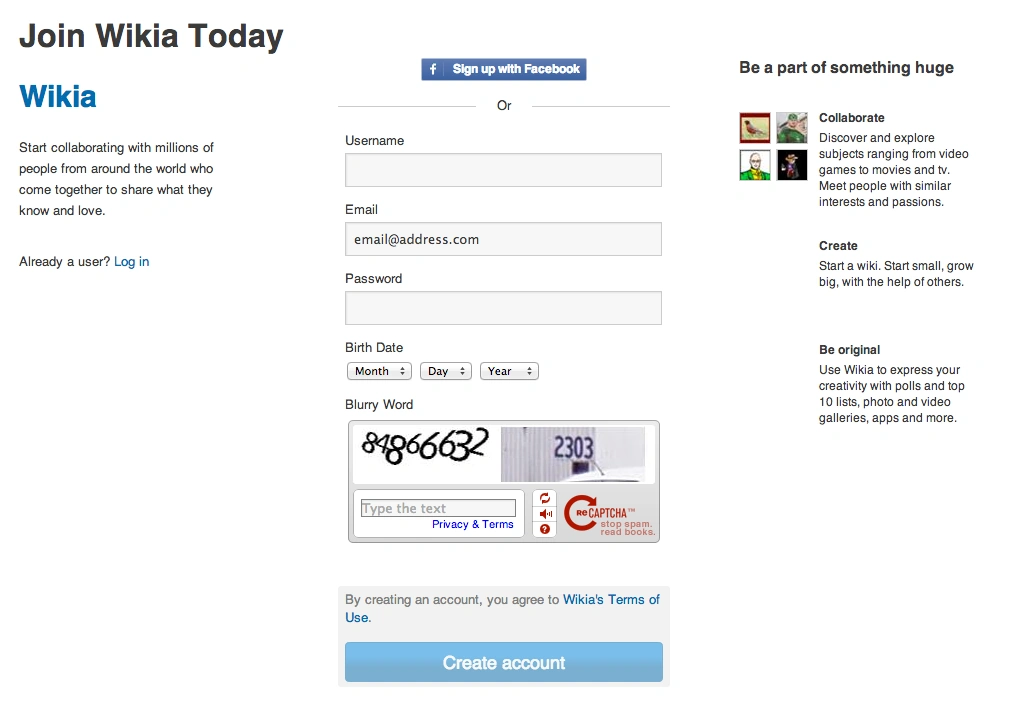
Task: Refresh the CAPTCHA challenge
Action: click(x=545, y=498)
